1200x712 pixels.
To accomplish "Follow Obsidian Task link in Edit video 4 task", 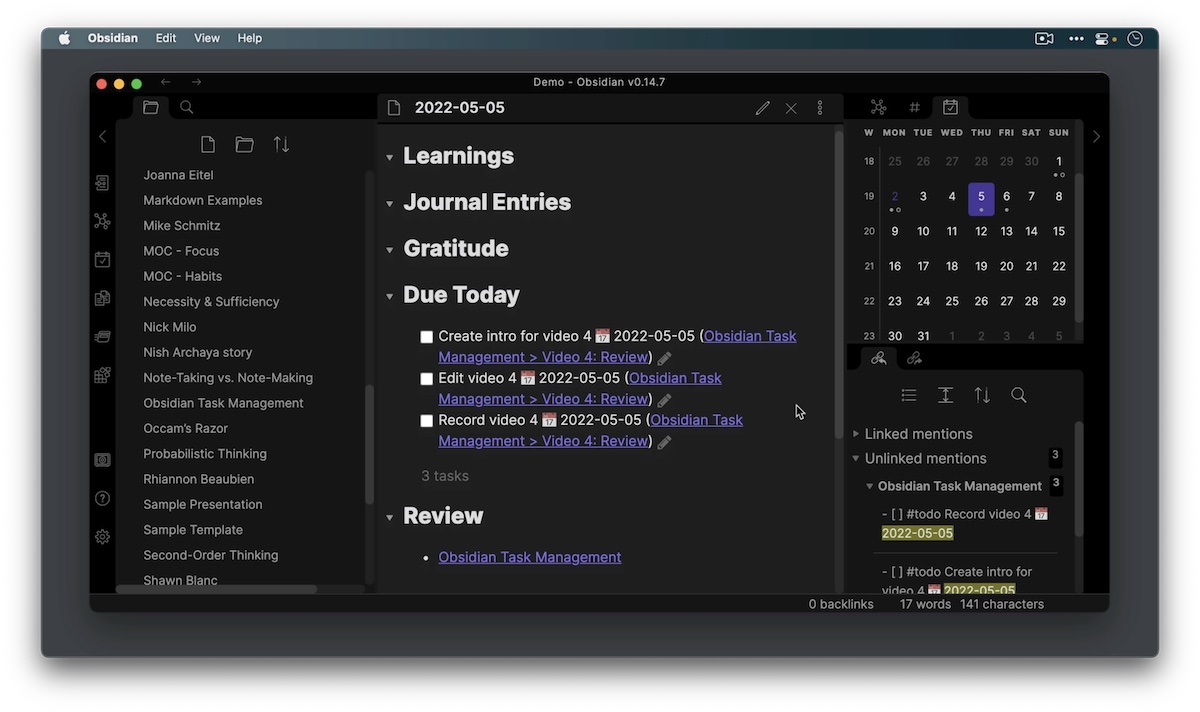I will 581,389.
